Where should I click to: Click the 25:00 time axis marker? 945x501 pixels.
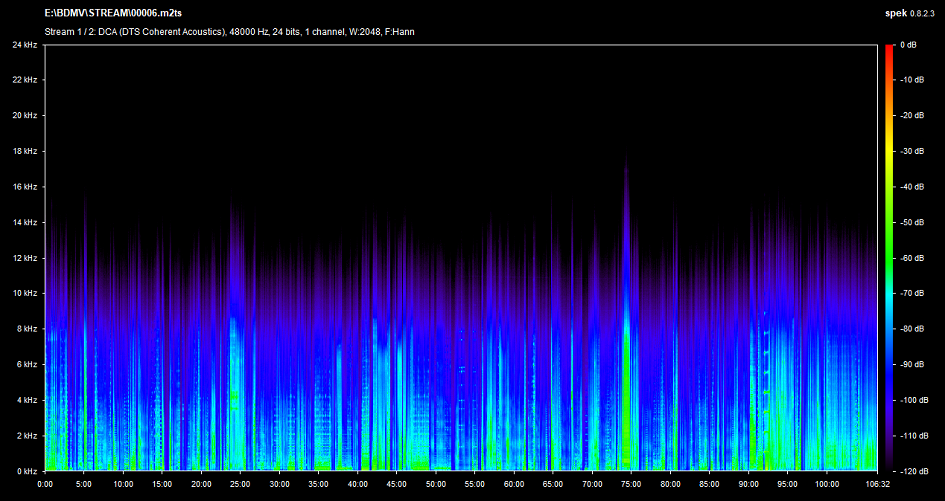click(240, 483)
